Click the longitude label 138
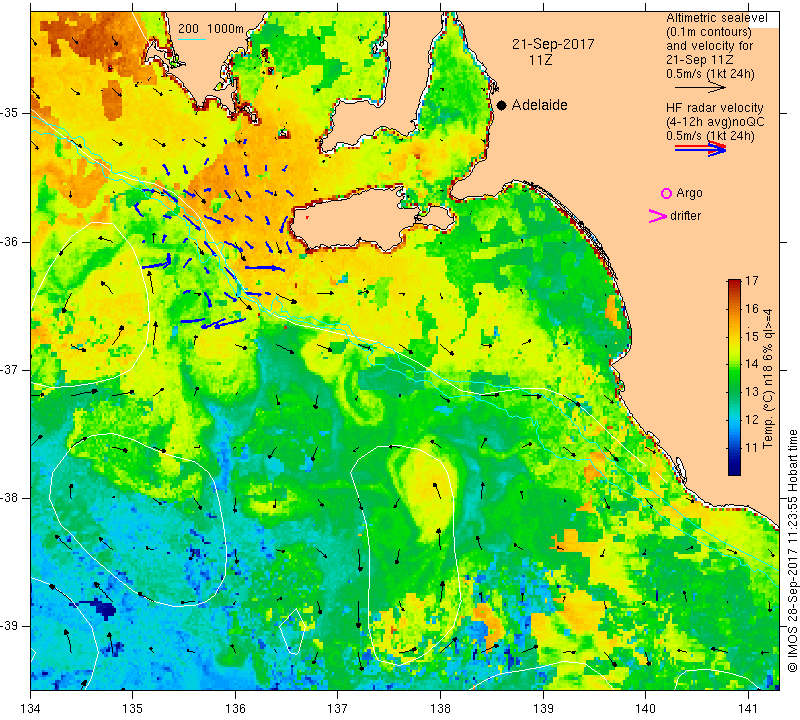The width and height of the screenshot is (800, 720). click(440, 708)
